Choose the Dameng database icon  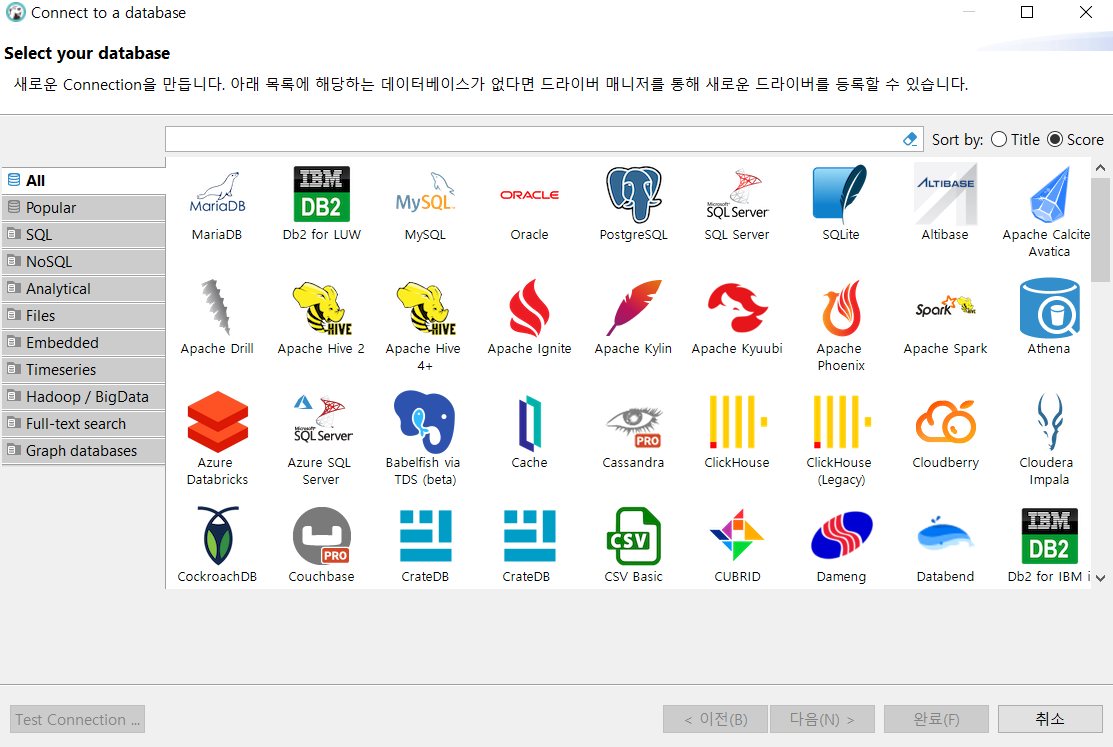(x=840, y=535)
